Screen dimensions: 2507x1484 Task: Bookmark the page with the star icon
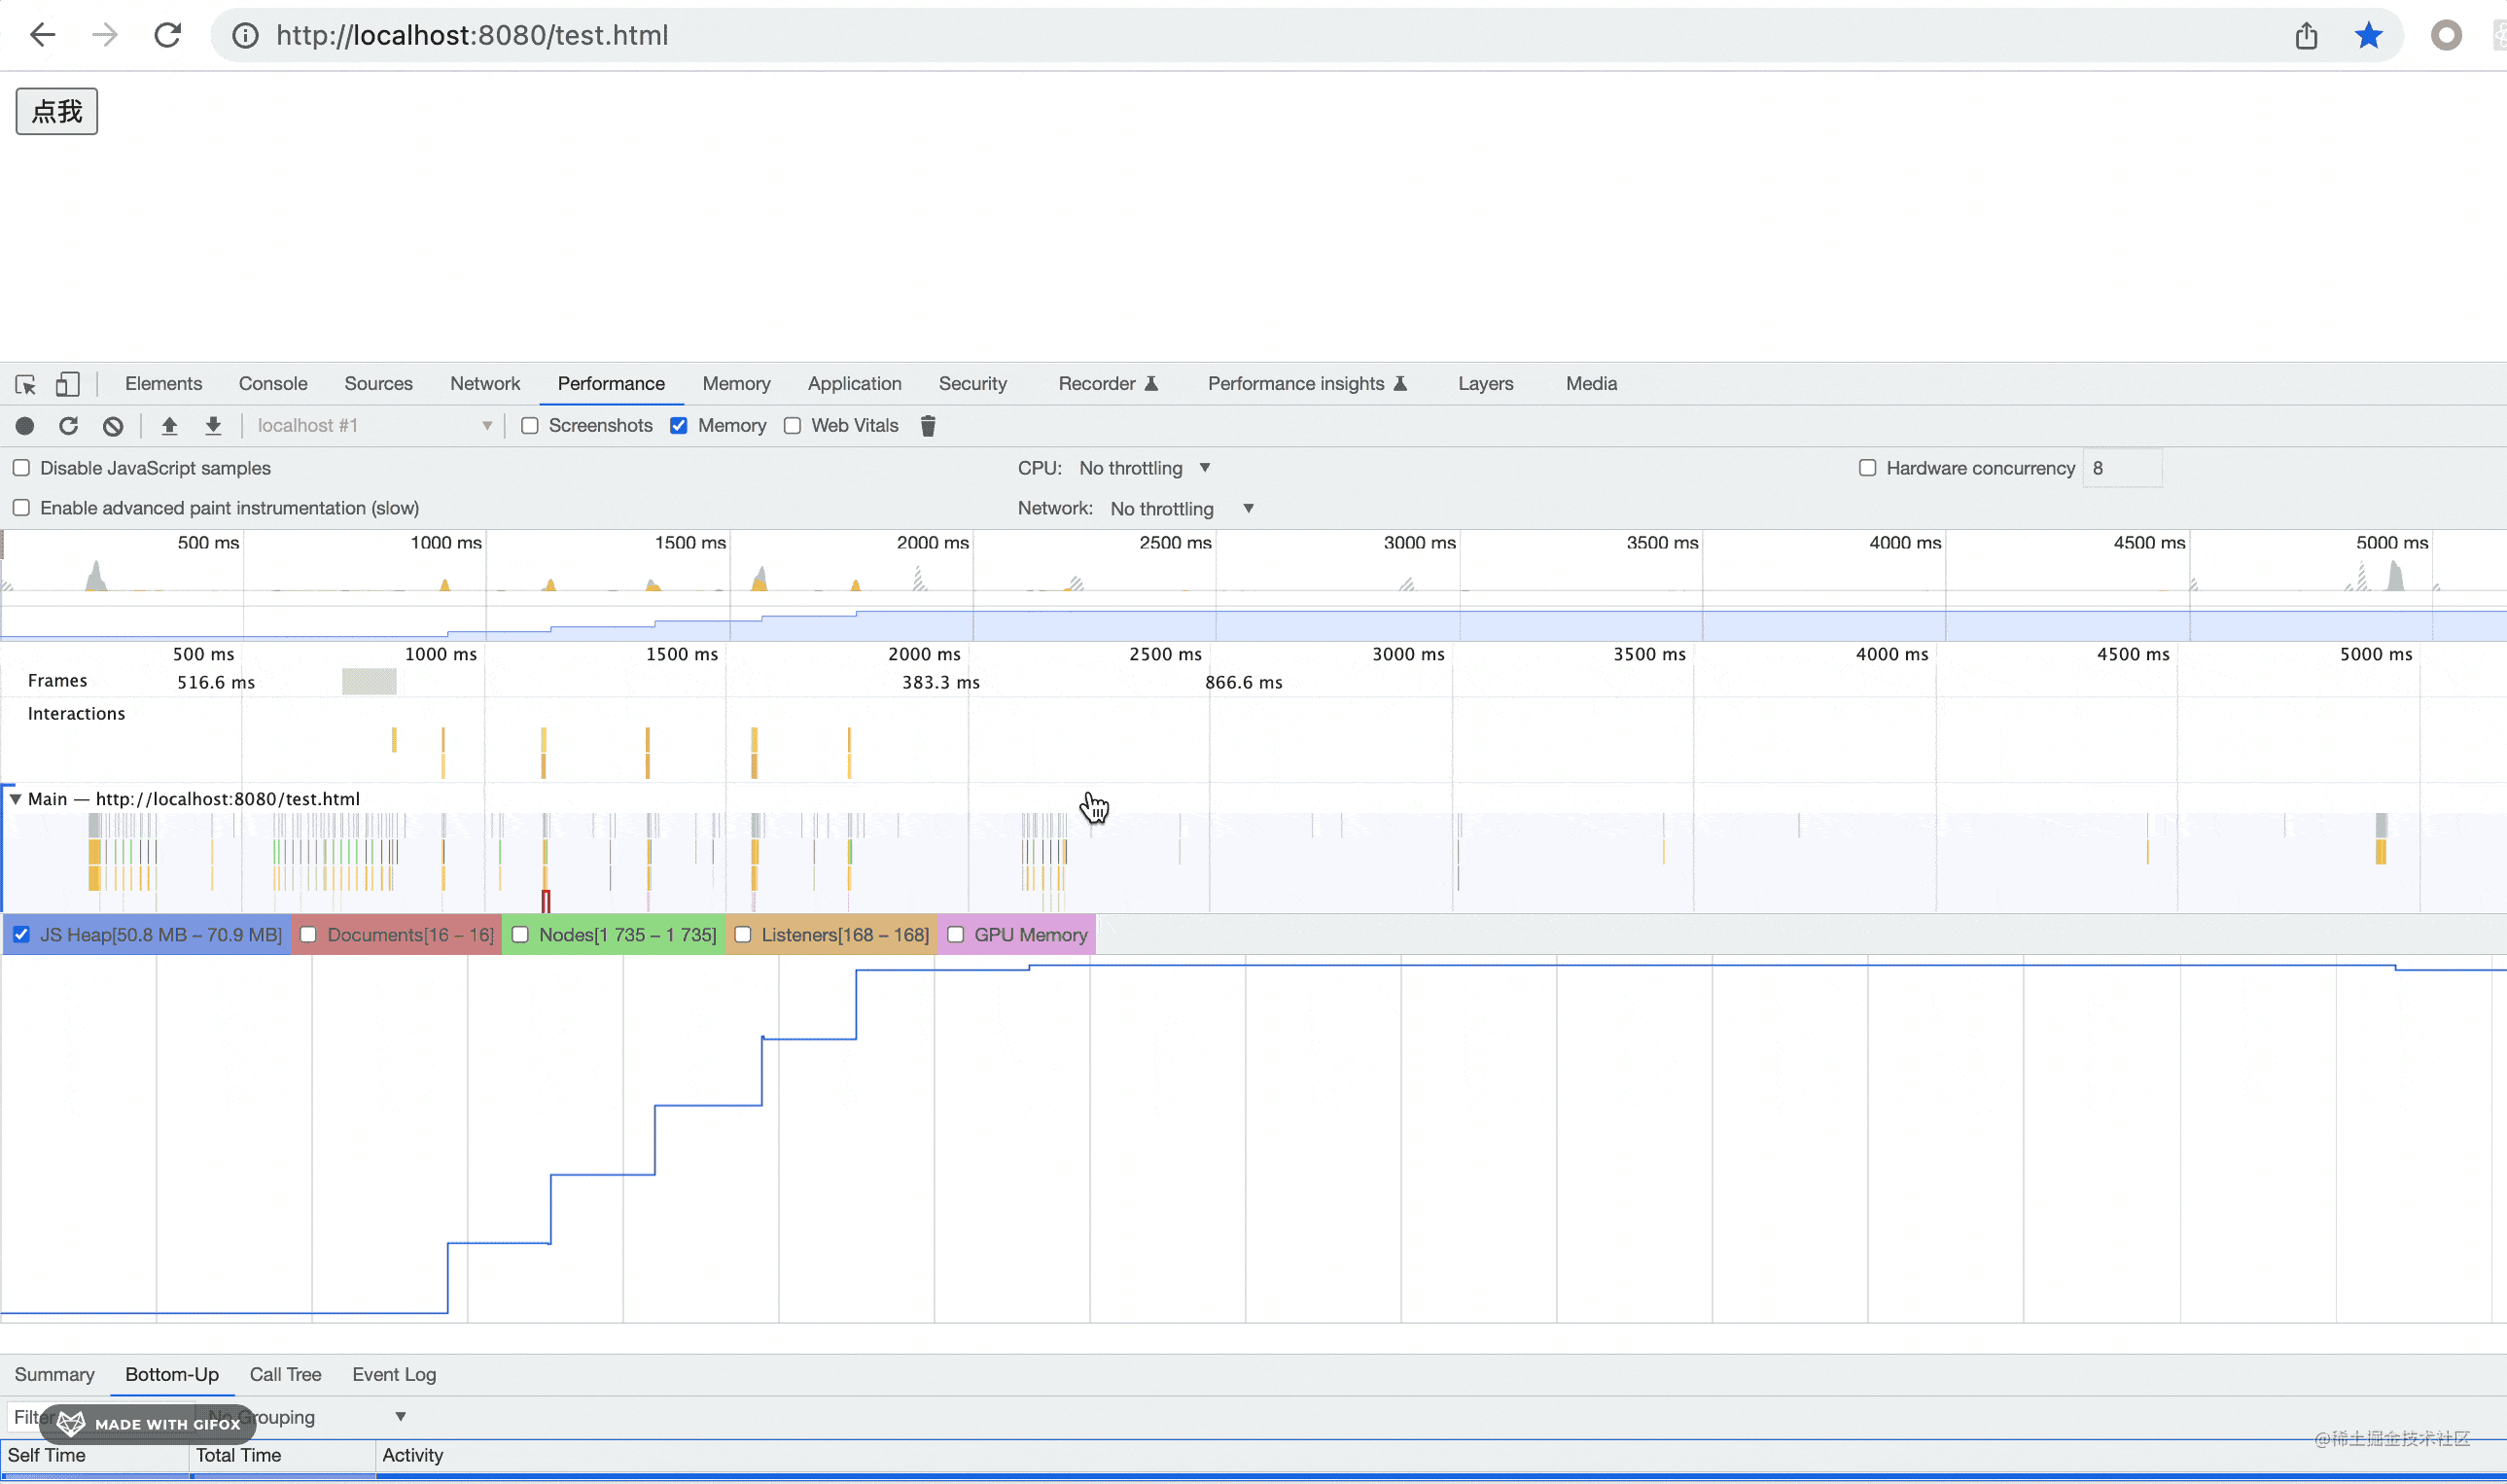coord(2368,36)
